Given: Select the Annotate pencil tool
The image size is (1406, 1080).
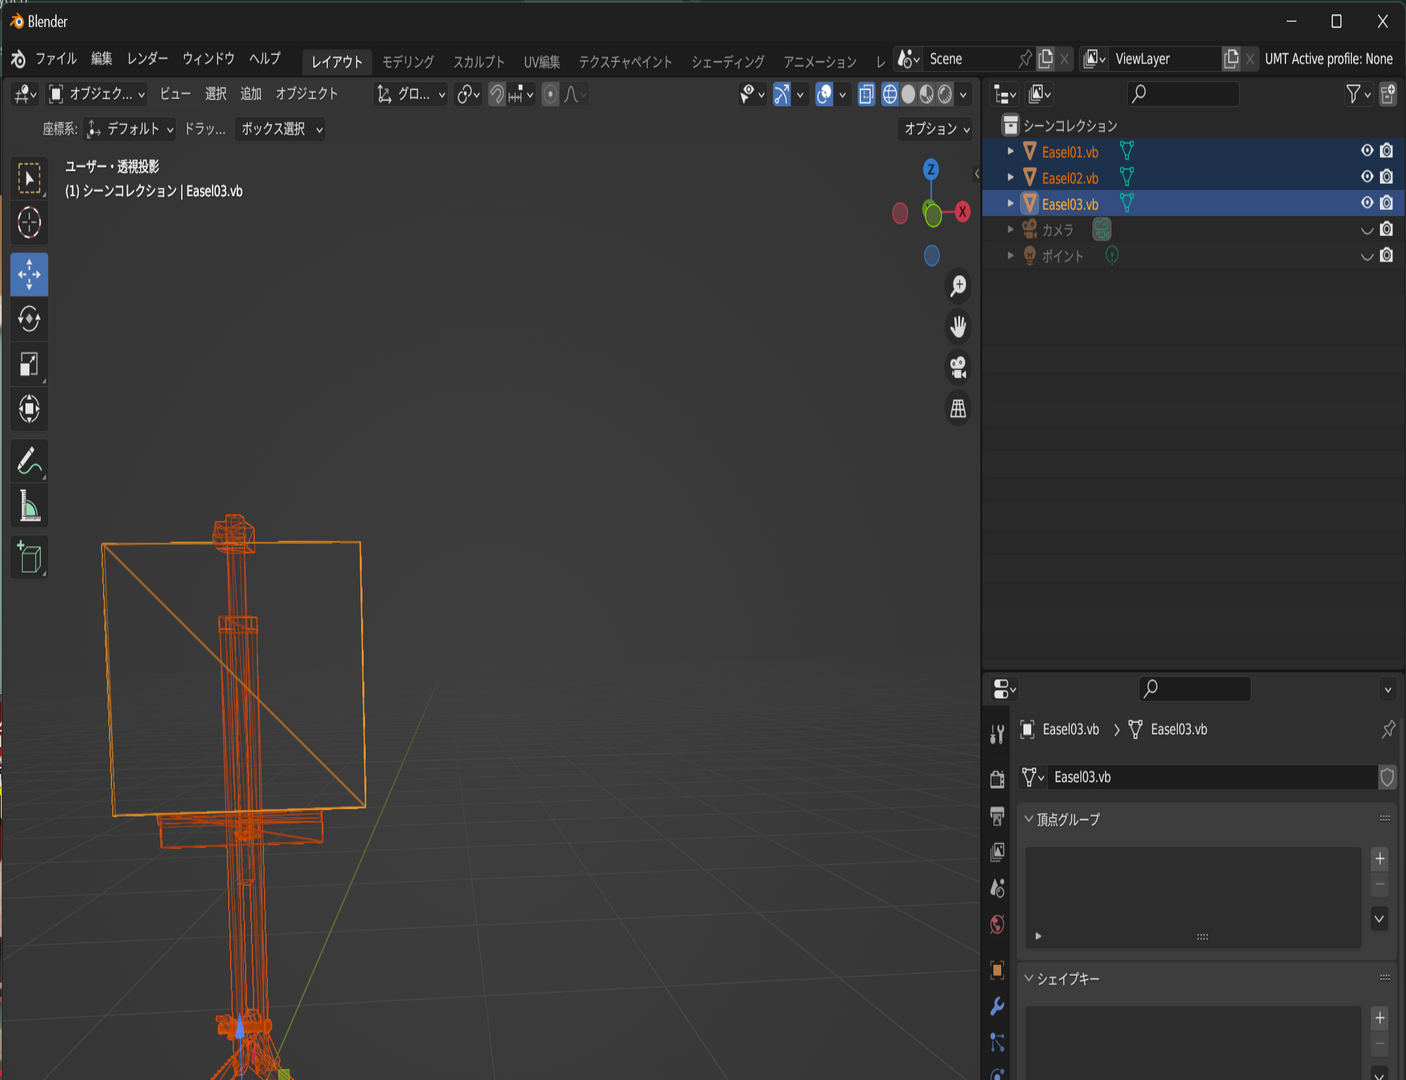Looking at the screenshot, I should click(29, 461).
